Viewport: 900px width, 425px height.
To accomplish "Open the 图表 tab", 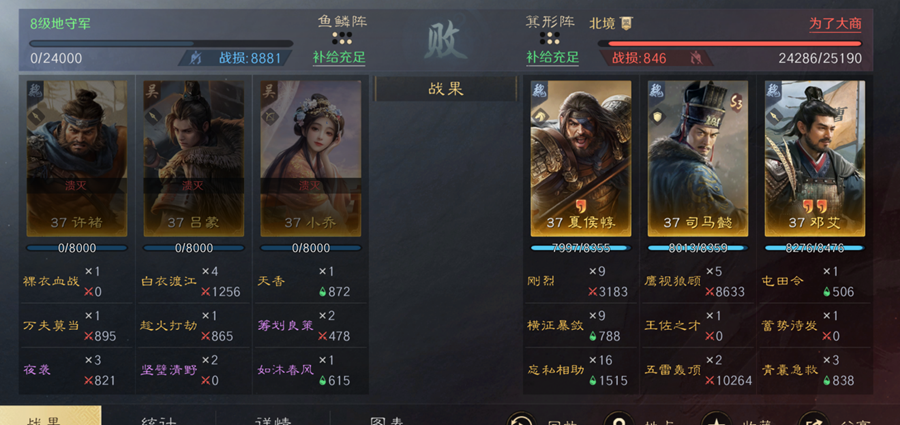I will [386, 419].
